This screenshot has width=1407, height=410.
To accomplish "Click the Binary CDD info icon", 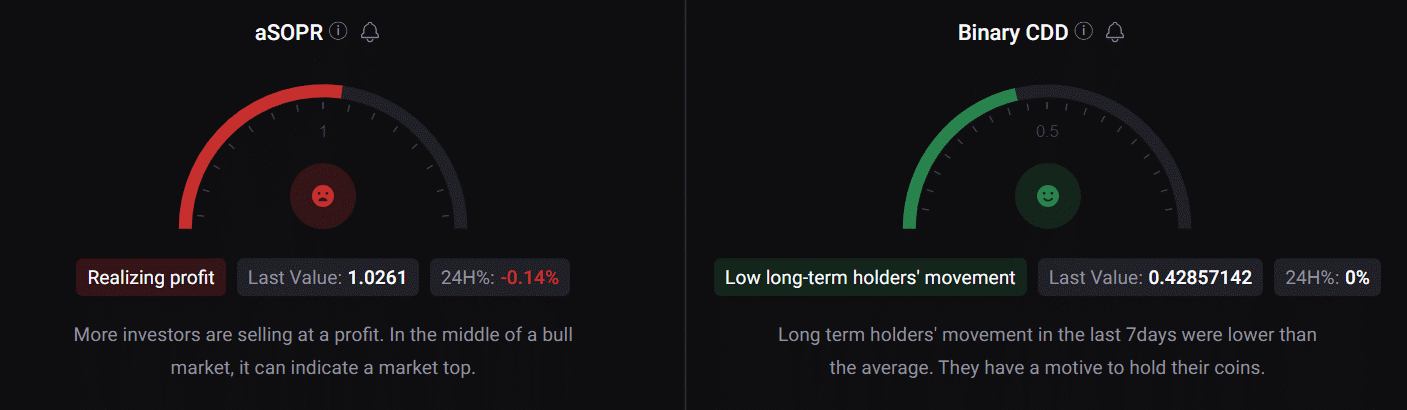I will pyautogui.click(x=1083, y=31).
